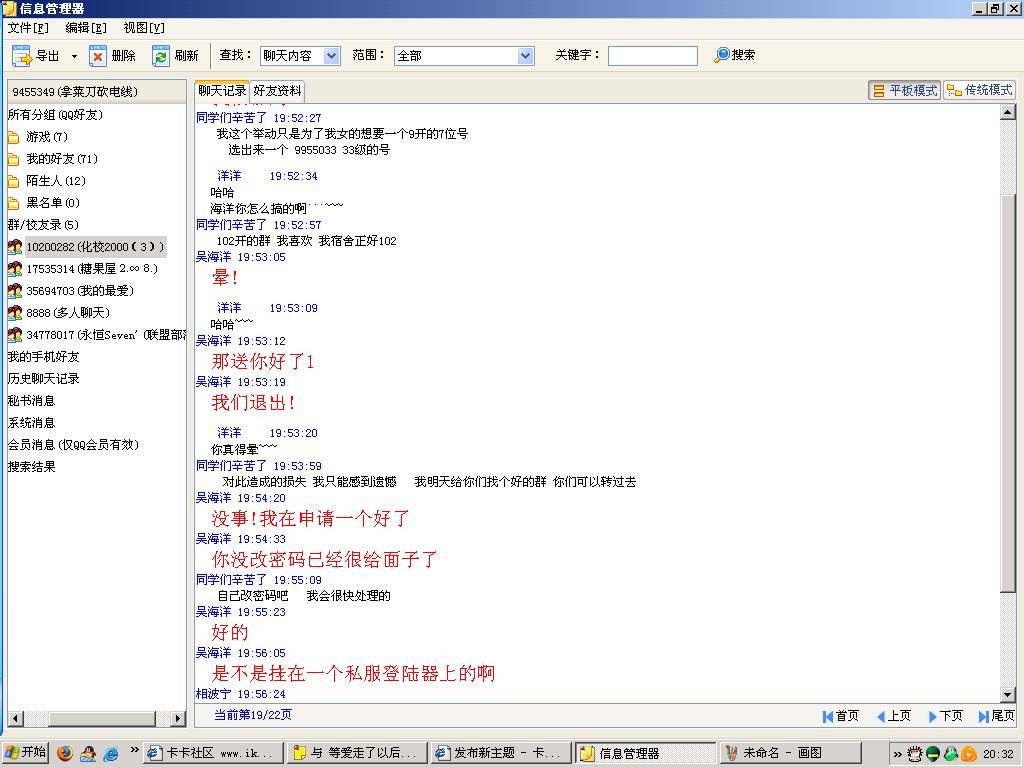Click the 搜索 search button
This screenshot has width=1024, height=768.
click(x=734, y=55)
